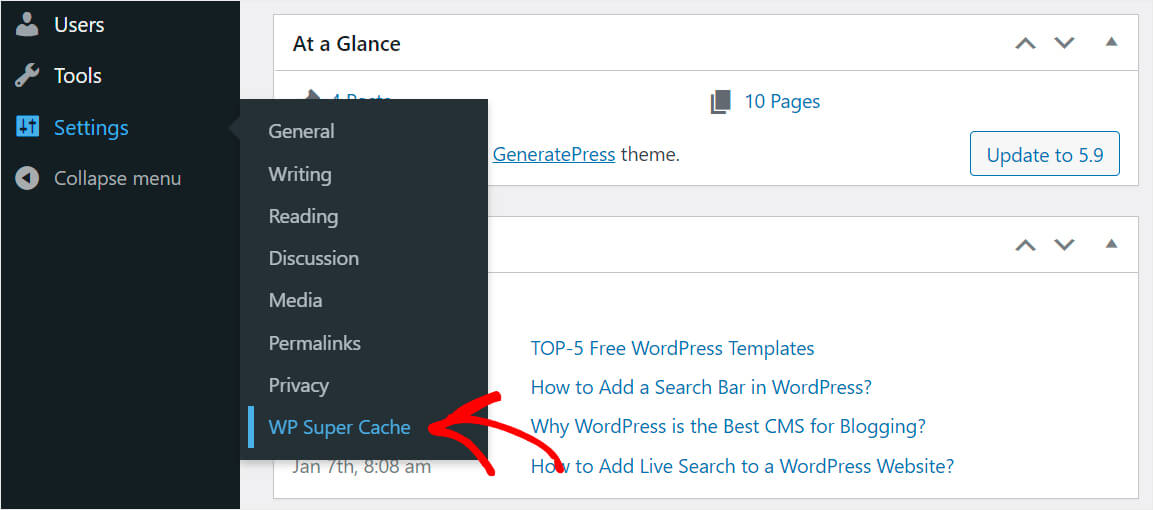Viewport: 1153px width, 510px height.
Task: Move At a Glance panel up
Action: (1025, 43)
